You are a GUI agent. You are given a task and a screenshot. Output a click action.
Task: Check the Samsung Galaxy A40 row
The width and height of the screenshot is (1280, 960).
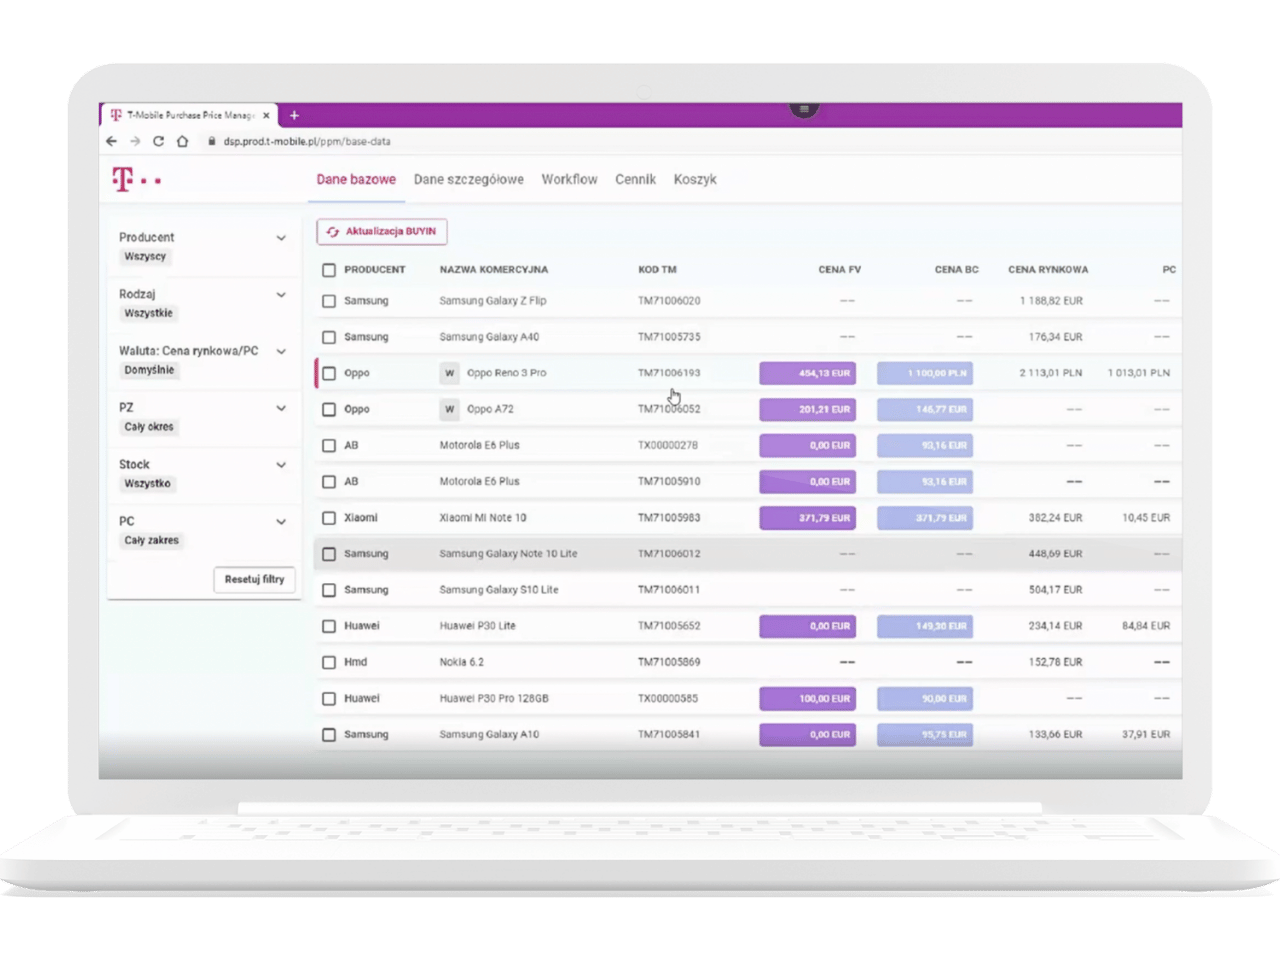[329, 337]
